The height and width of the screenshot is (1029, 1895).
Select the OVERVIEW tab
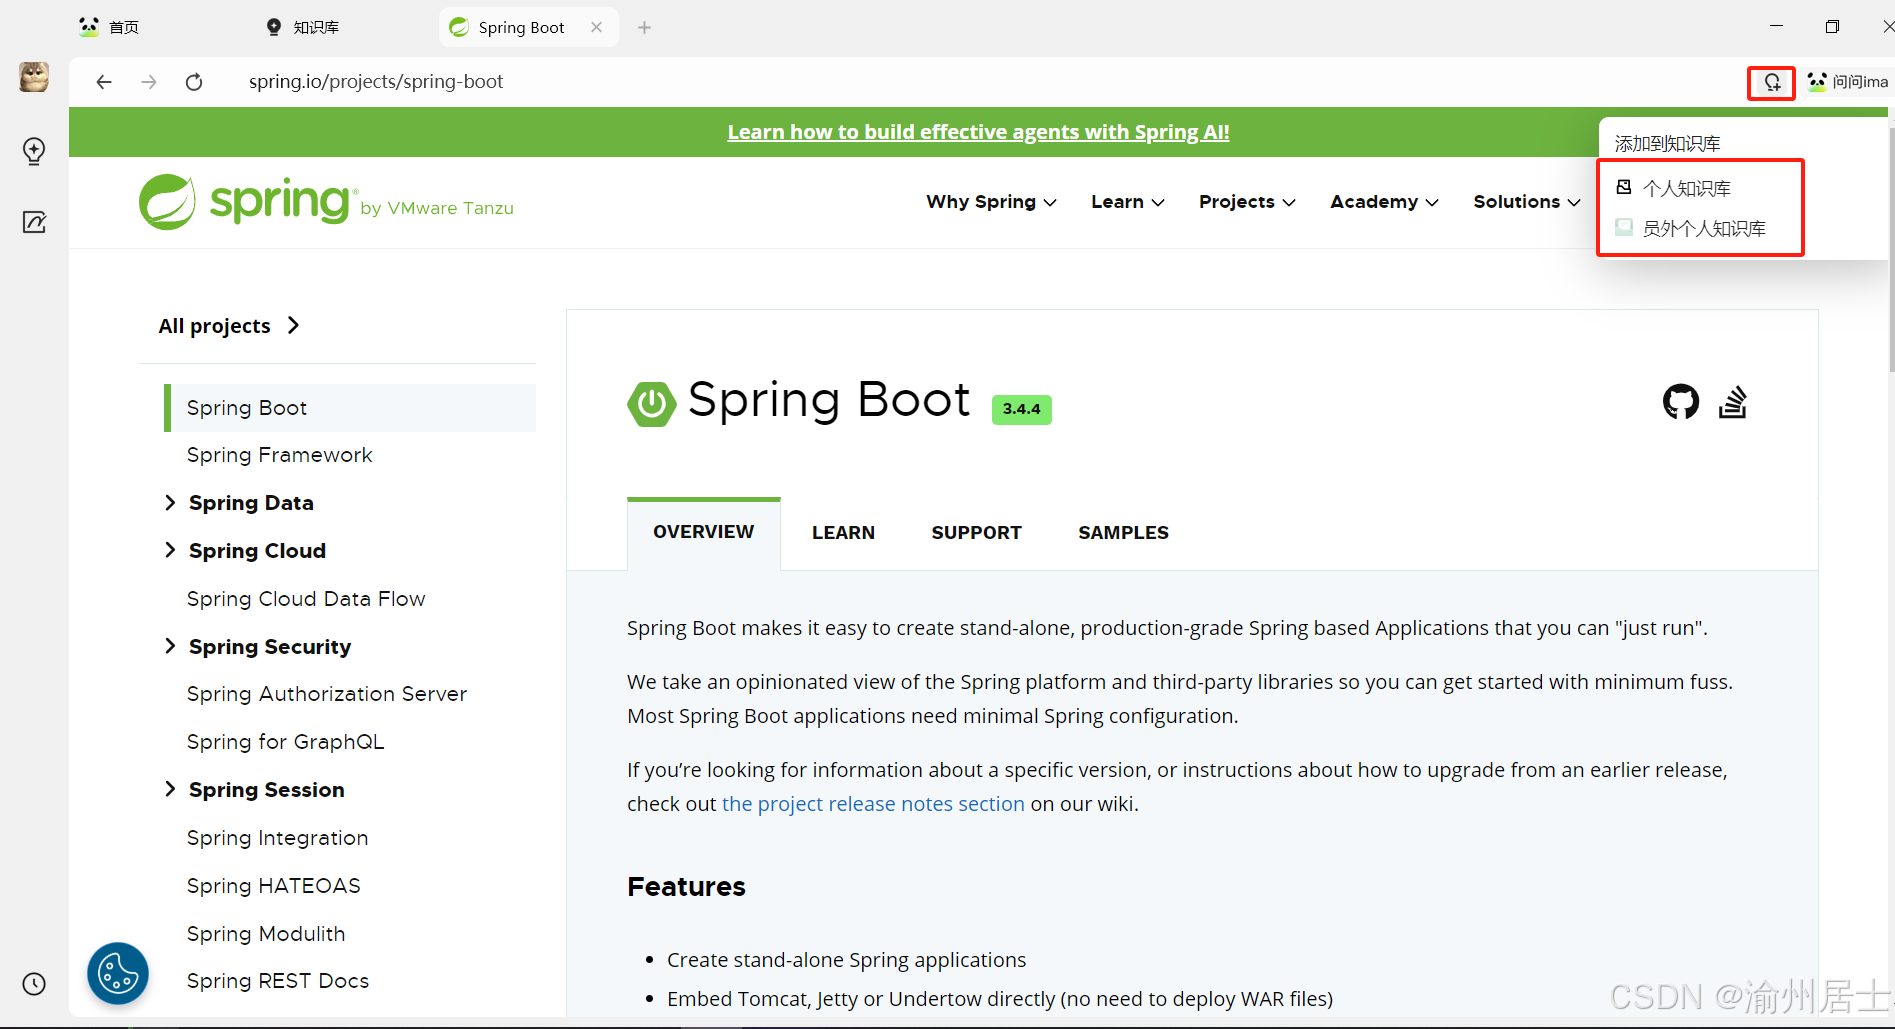[x=704, y=533]
